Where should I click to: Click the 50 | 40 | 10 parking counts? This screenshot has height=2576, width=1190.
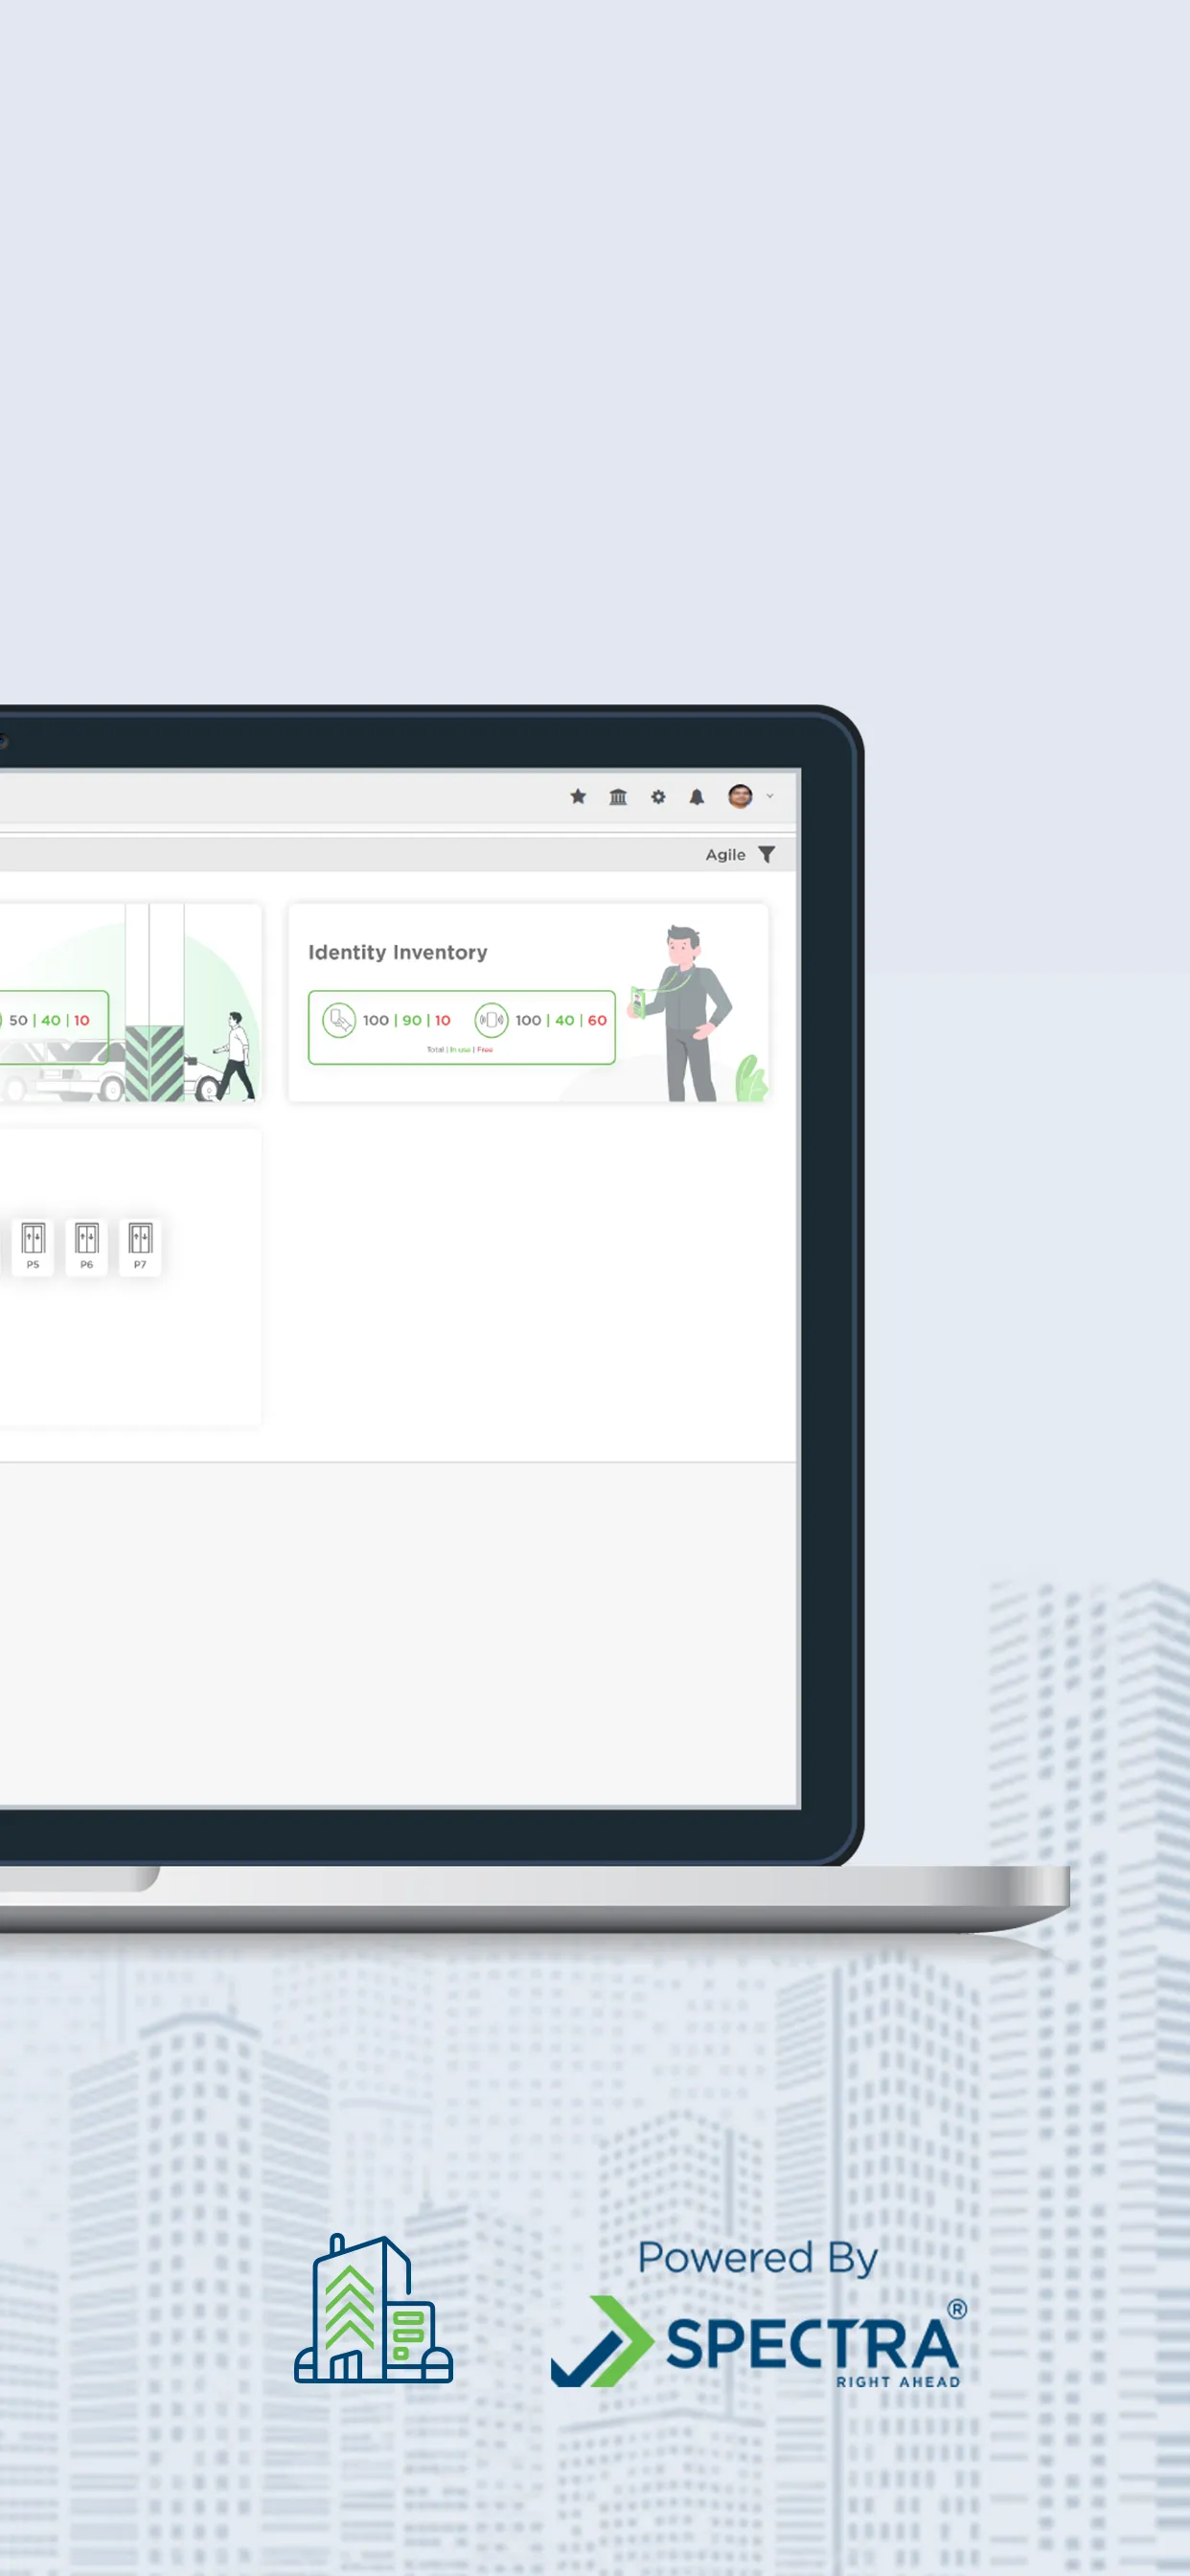(49, 1020)
